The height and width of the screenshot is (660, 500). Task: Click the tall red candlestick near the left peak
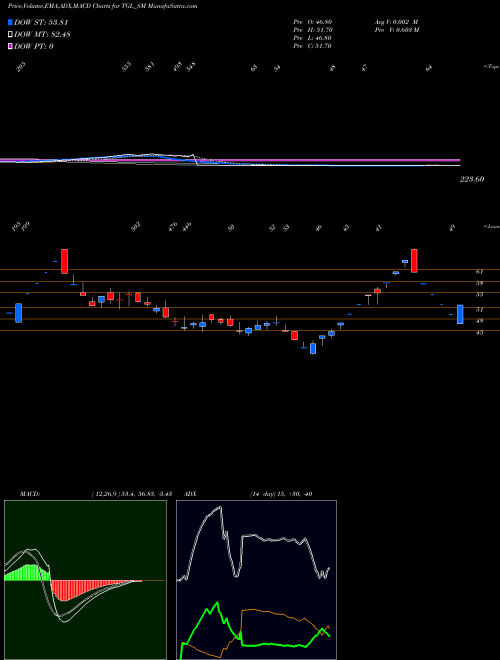64,261
